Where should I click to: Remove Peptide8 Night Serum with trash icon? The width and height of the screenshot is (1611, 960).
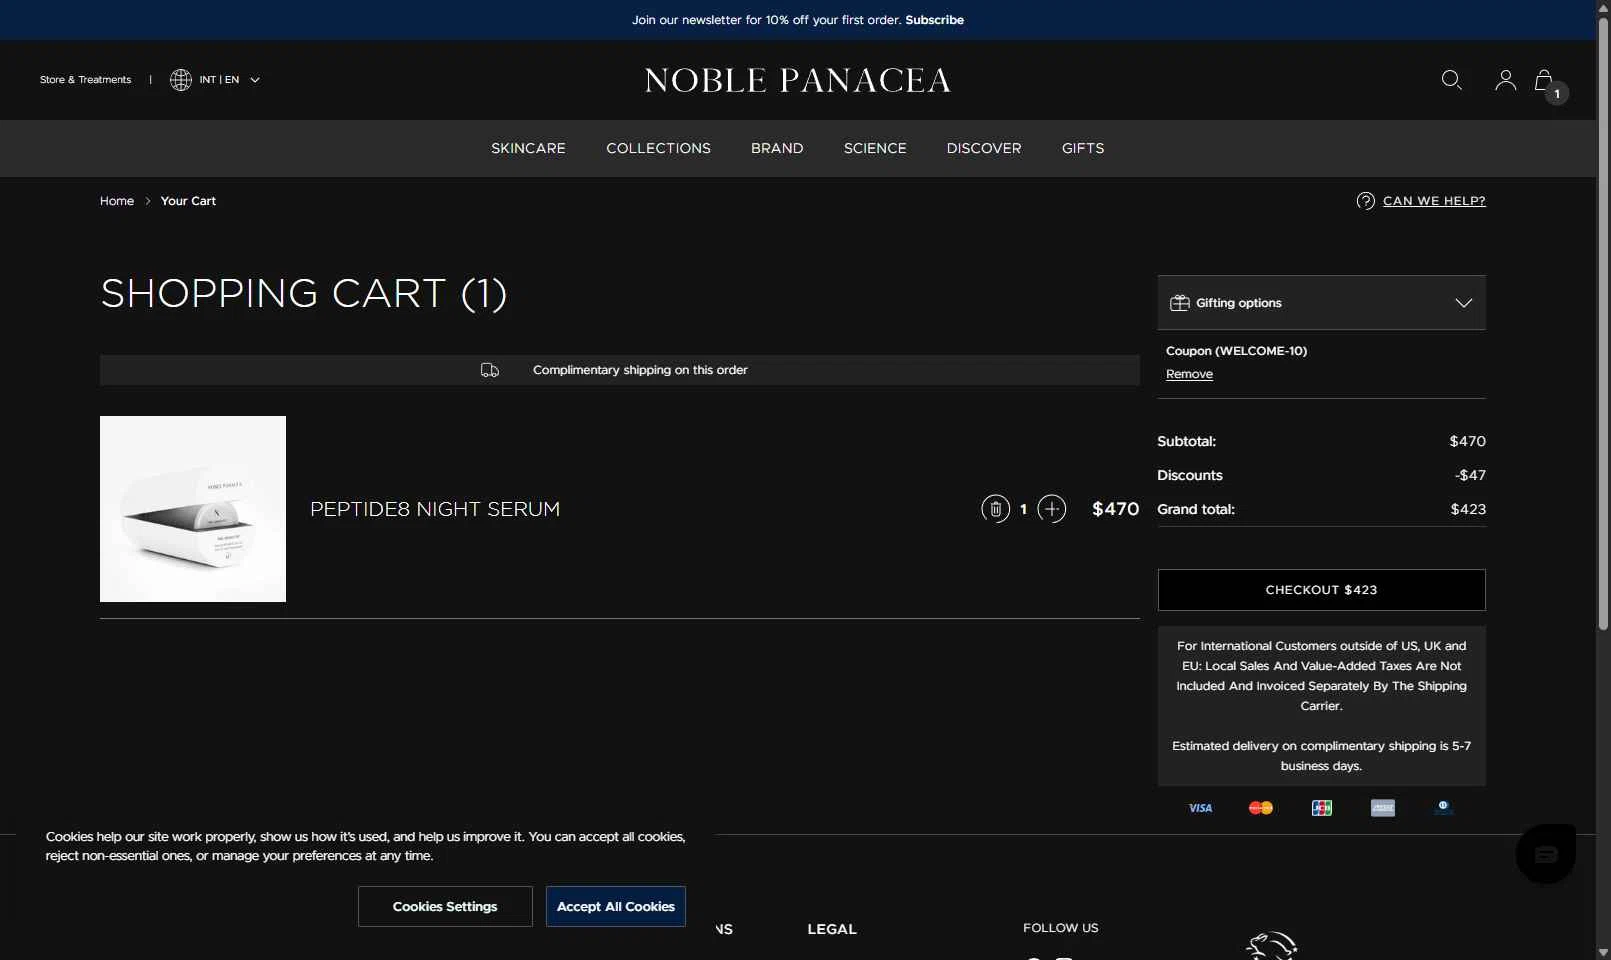995,509
